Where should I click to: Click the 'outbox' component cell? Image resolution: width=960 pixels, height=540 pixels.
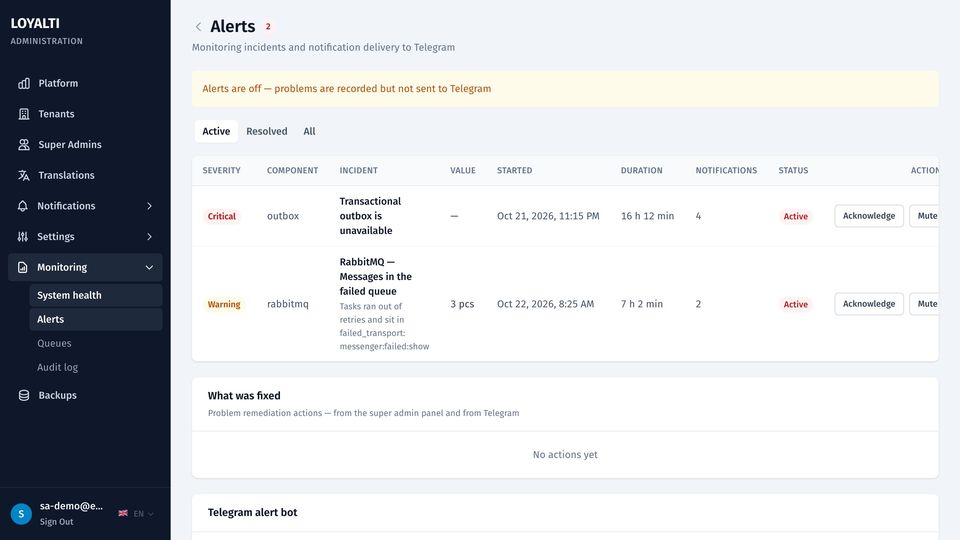[283, 216]
